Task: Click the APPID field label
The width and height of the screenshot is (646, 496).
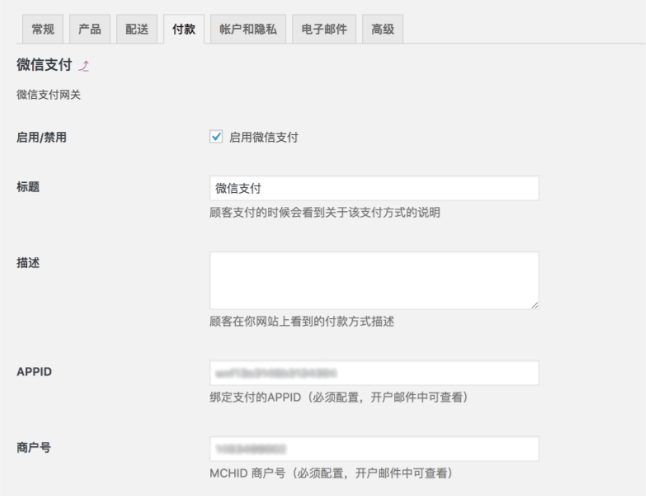Action: tap(34, 372)
